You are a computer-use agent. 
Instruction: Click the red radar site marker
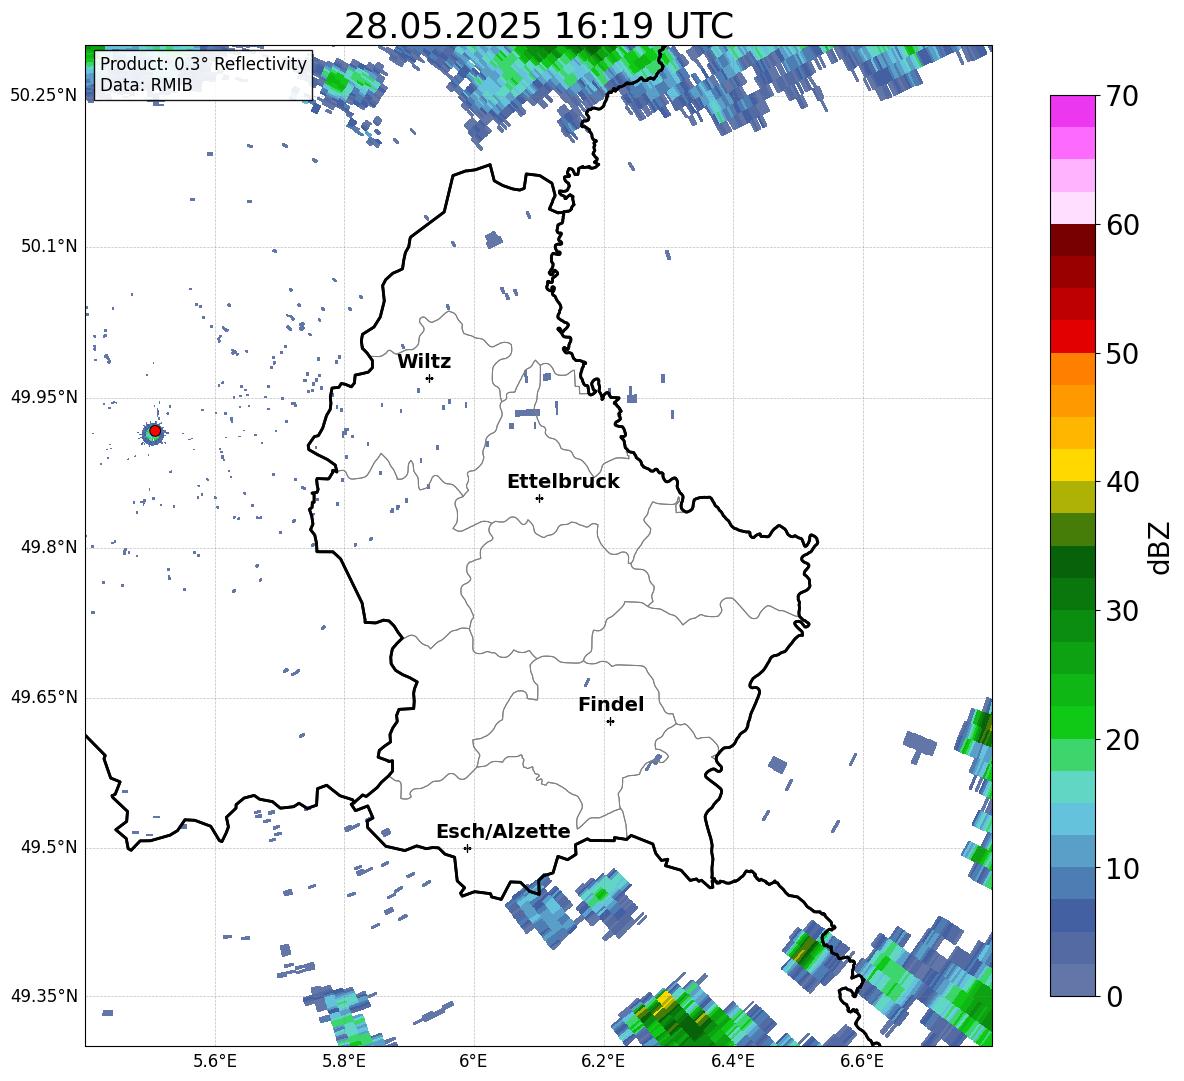[155, 431]
